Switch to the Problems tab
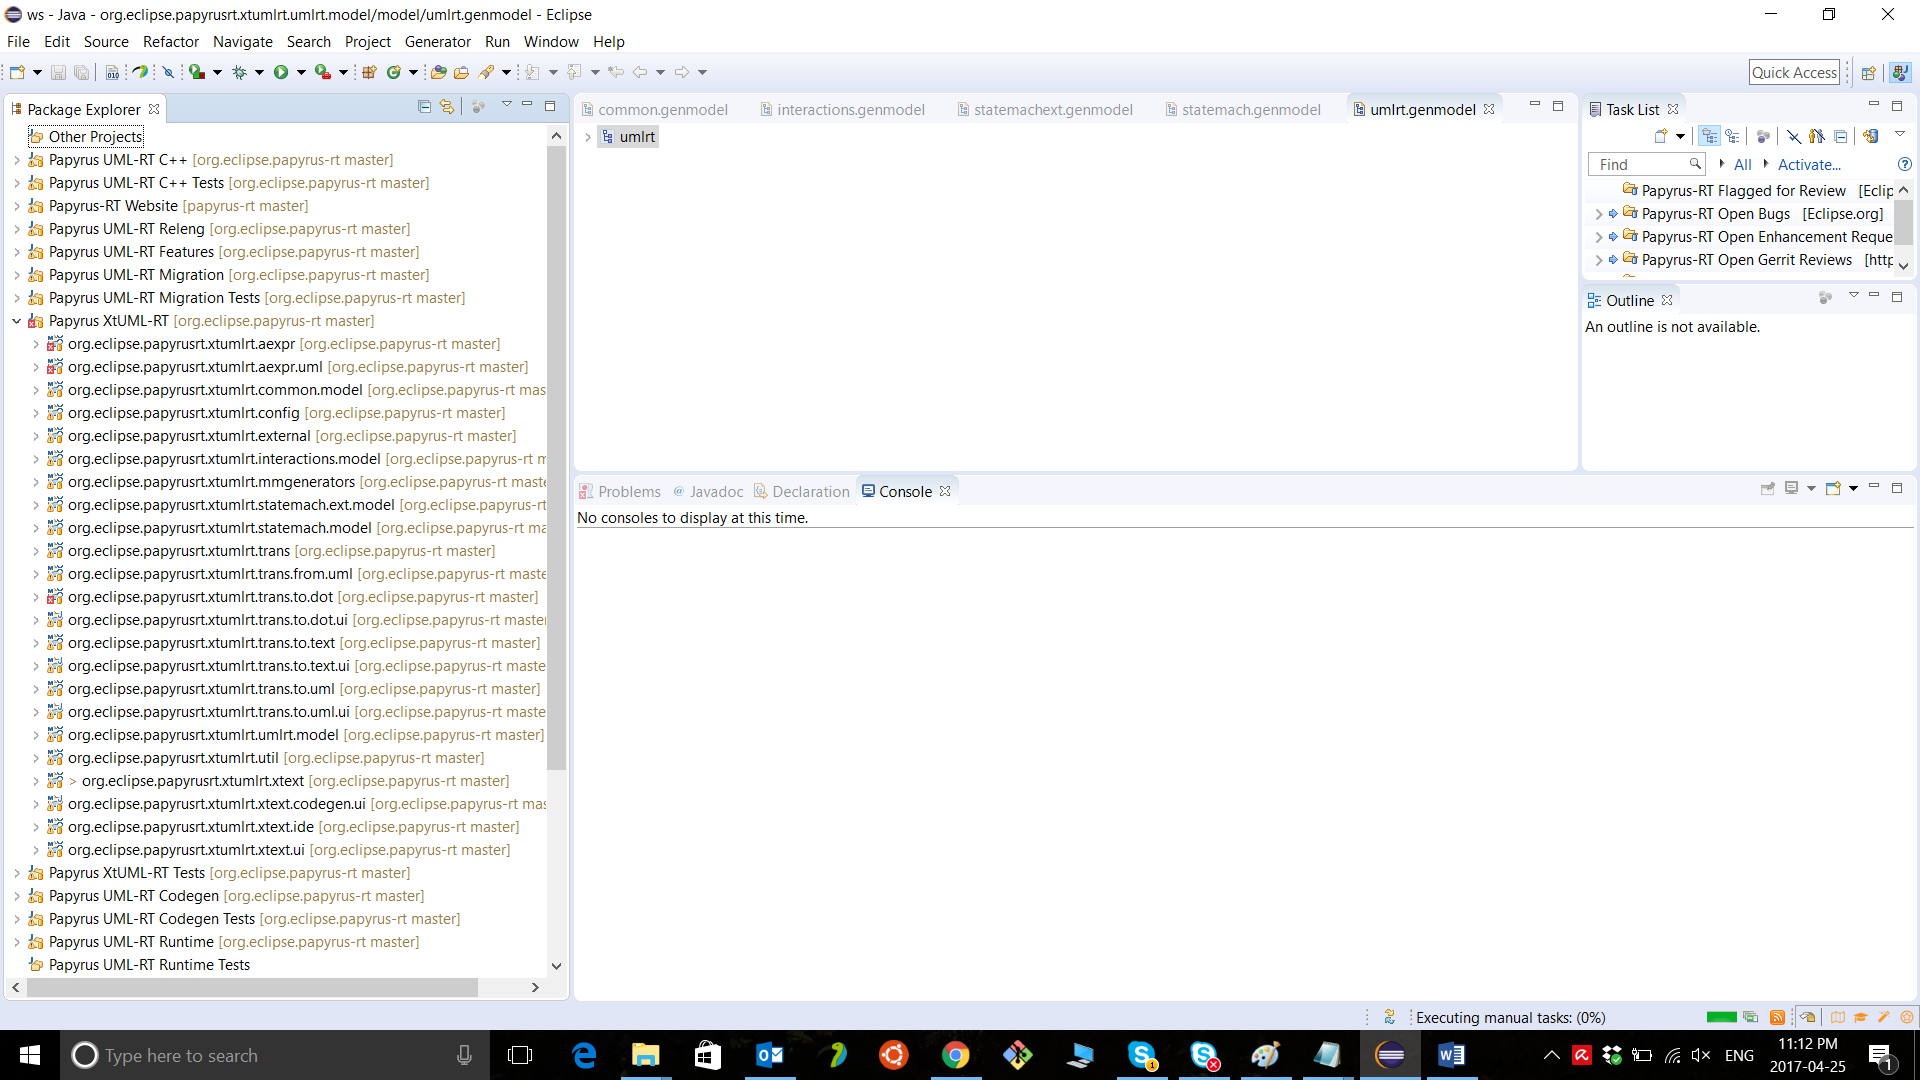Image resolution: width=1920 pixels, height=1080 pixels. tap(620, 491)
